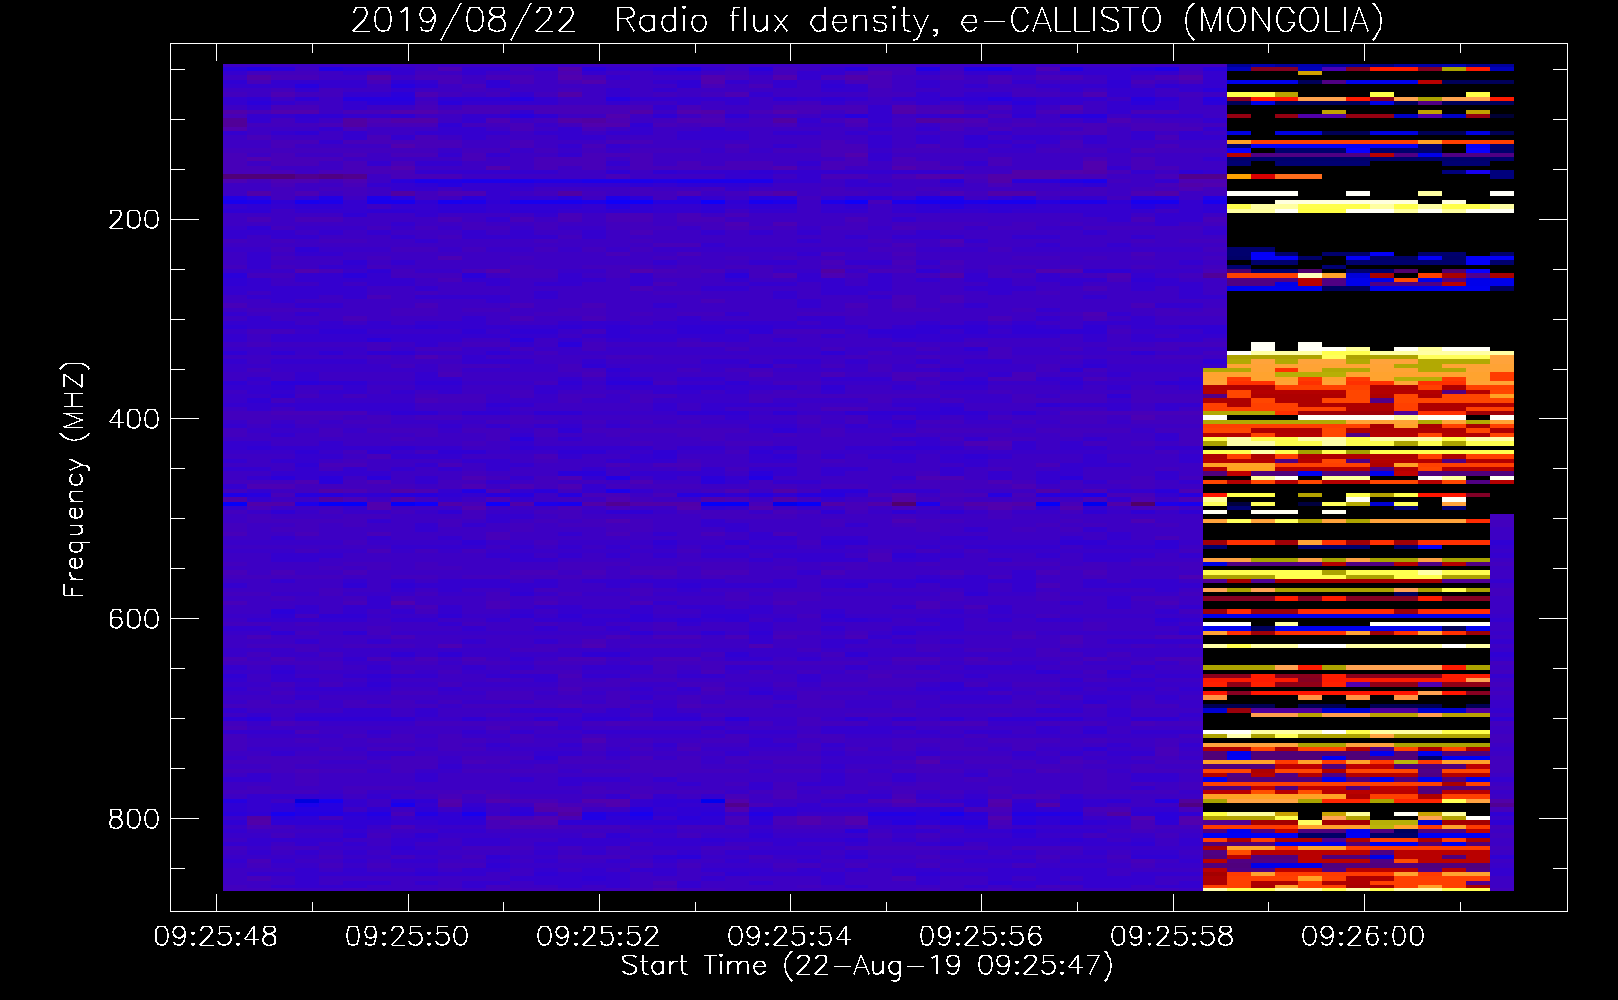The height and width of the screenshot is (1000, 1618).
Task: Click the 09:25:50 time tick label
Action: pyautogui.click(x=407, y=937)
